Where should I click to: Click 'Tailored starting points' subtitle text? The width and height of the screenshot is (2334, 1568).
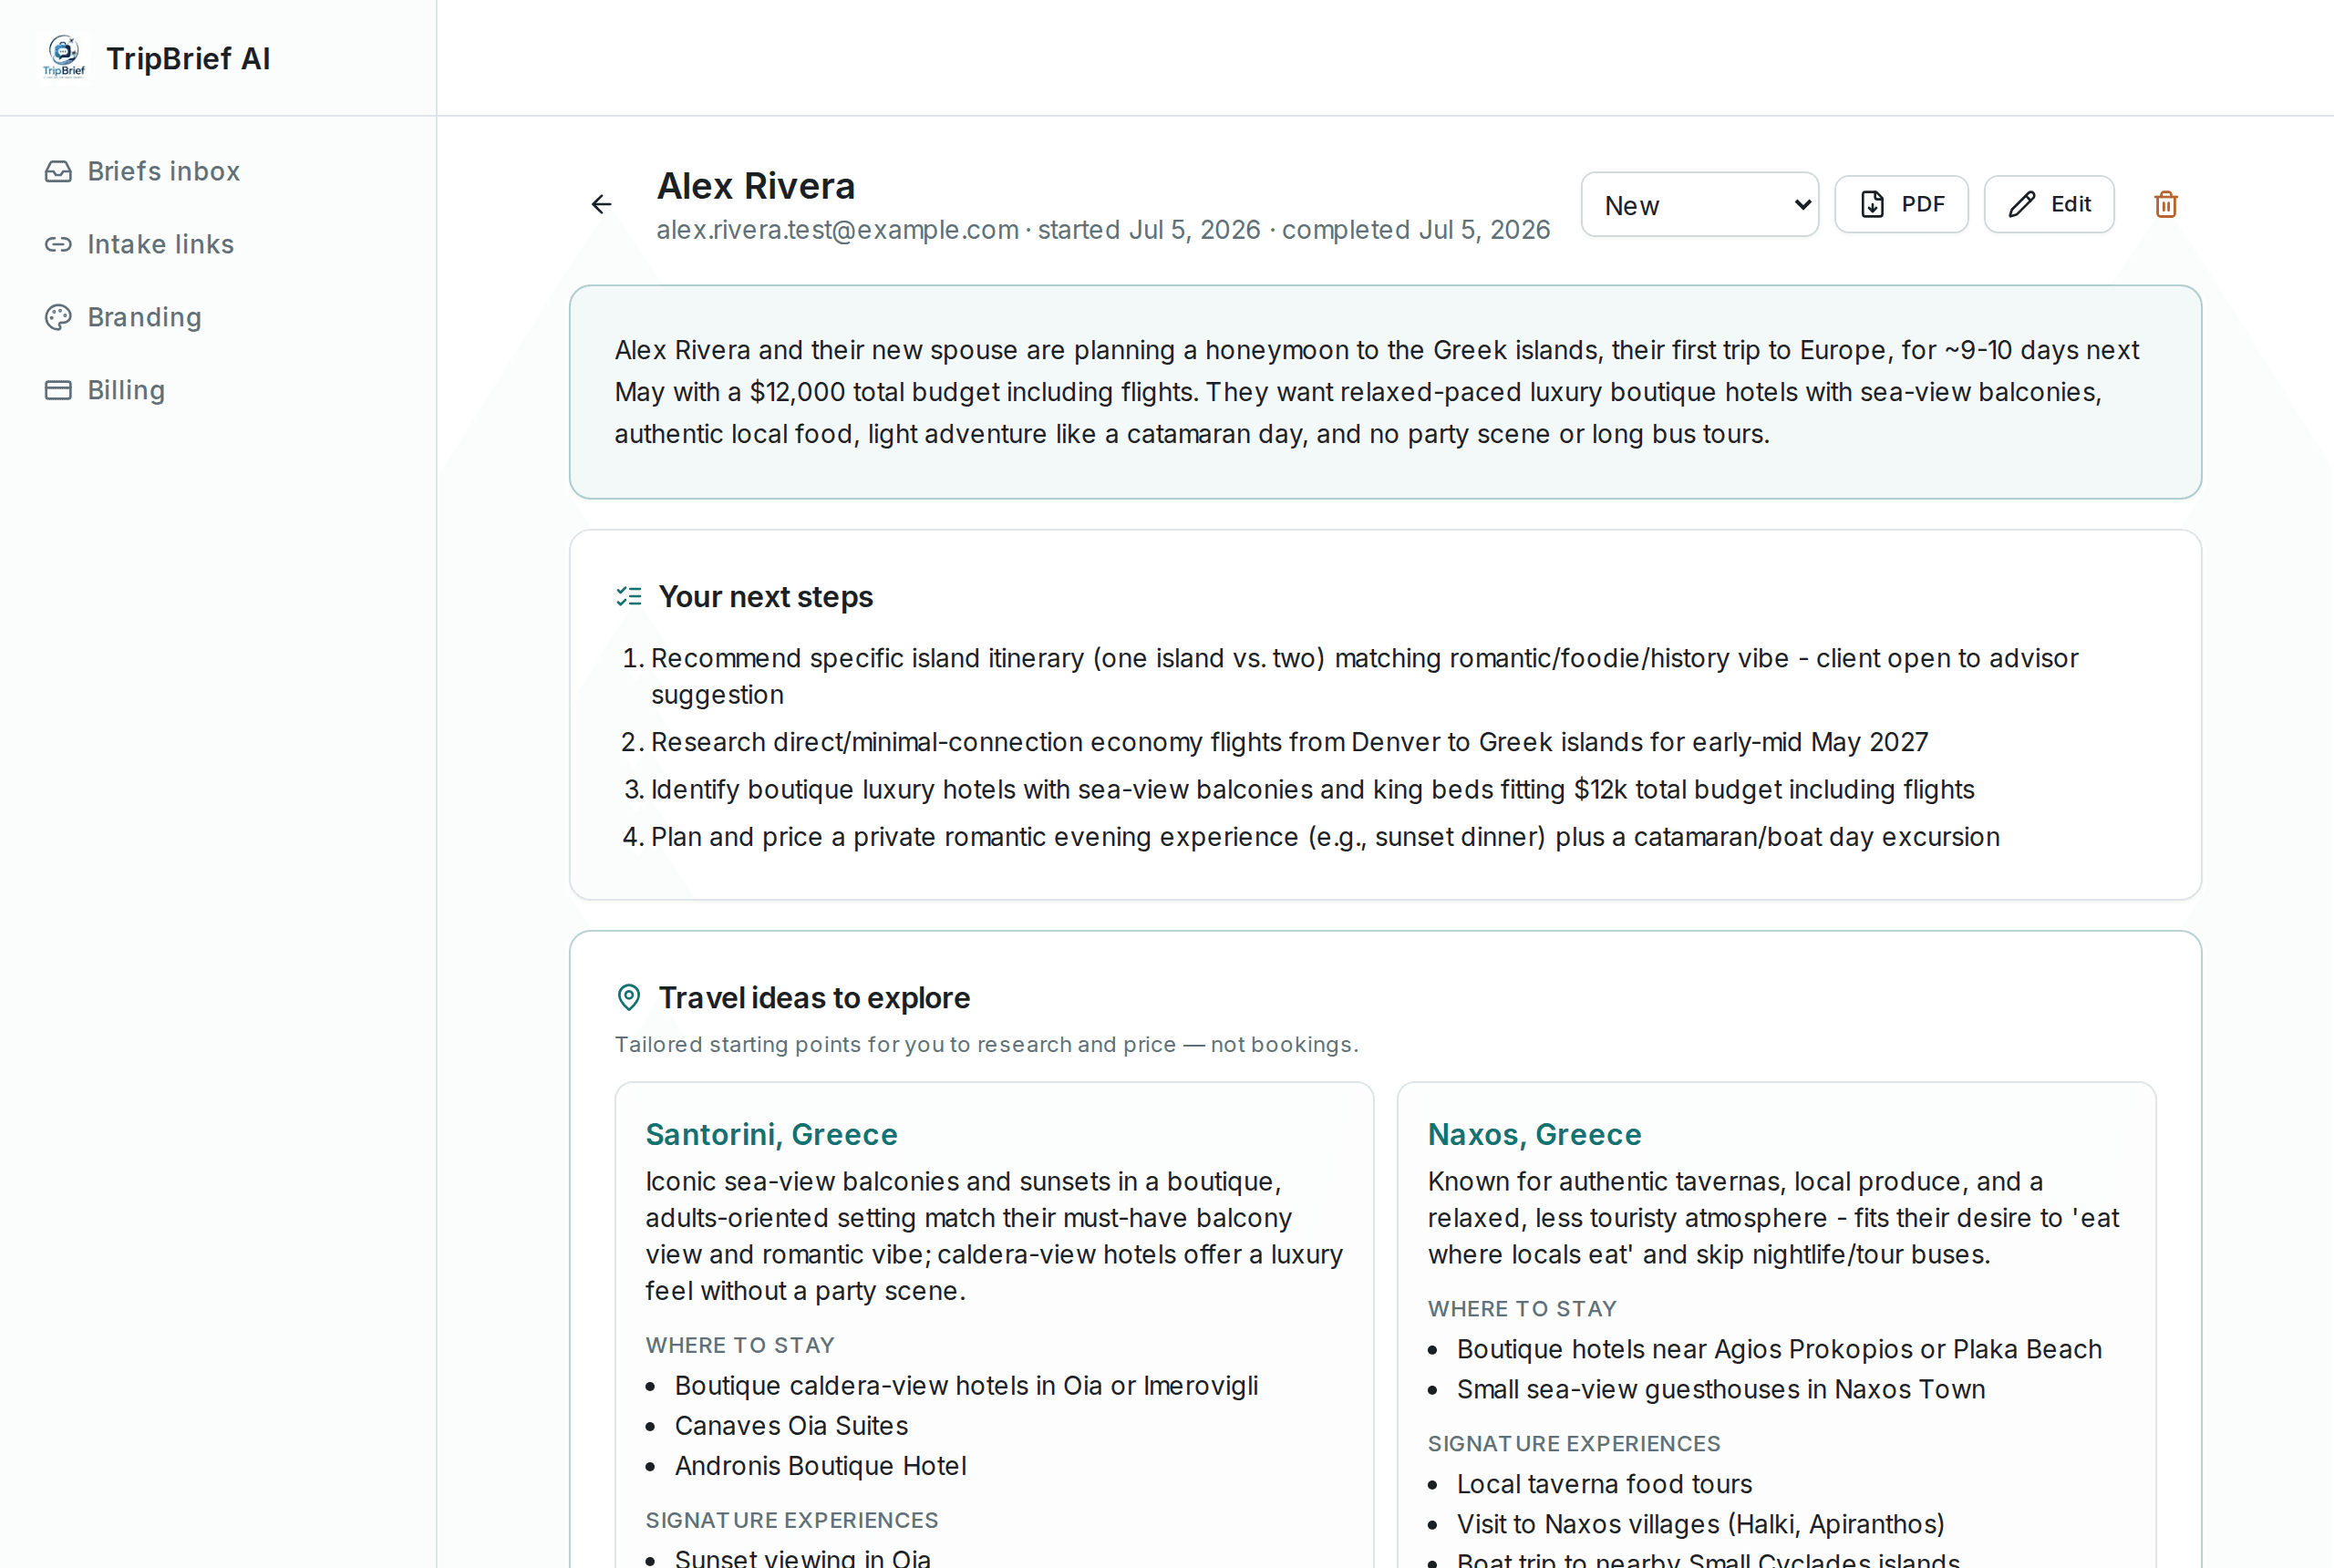pos(986,1044)
